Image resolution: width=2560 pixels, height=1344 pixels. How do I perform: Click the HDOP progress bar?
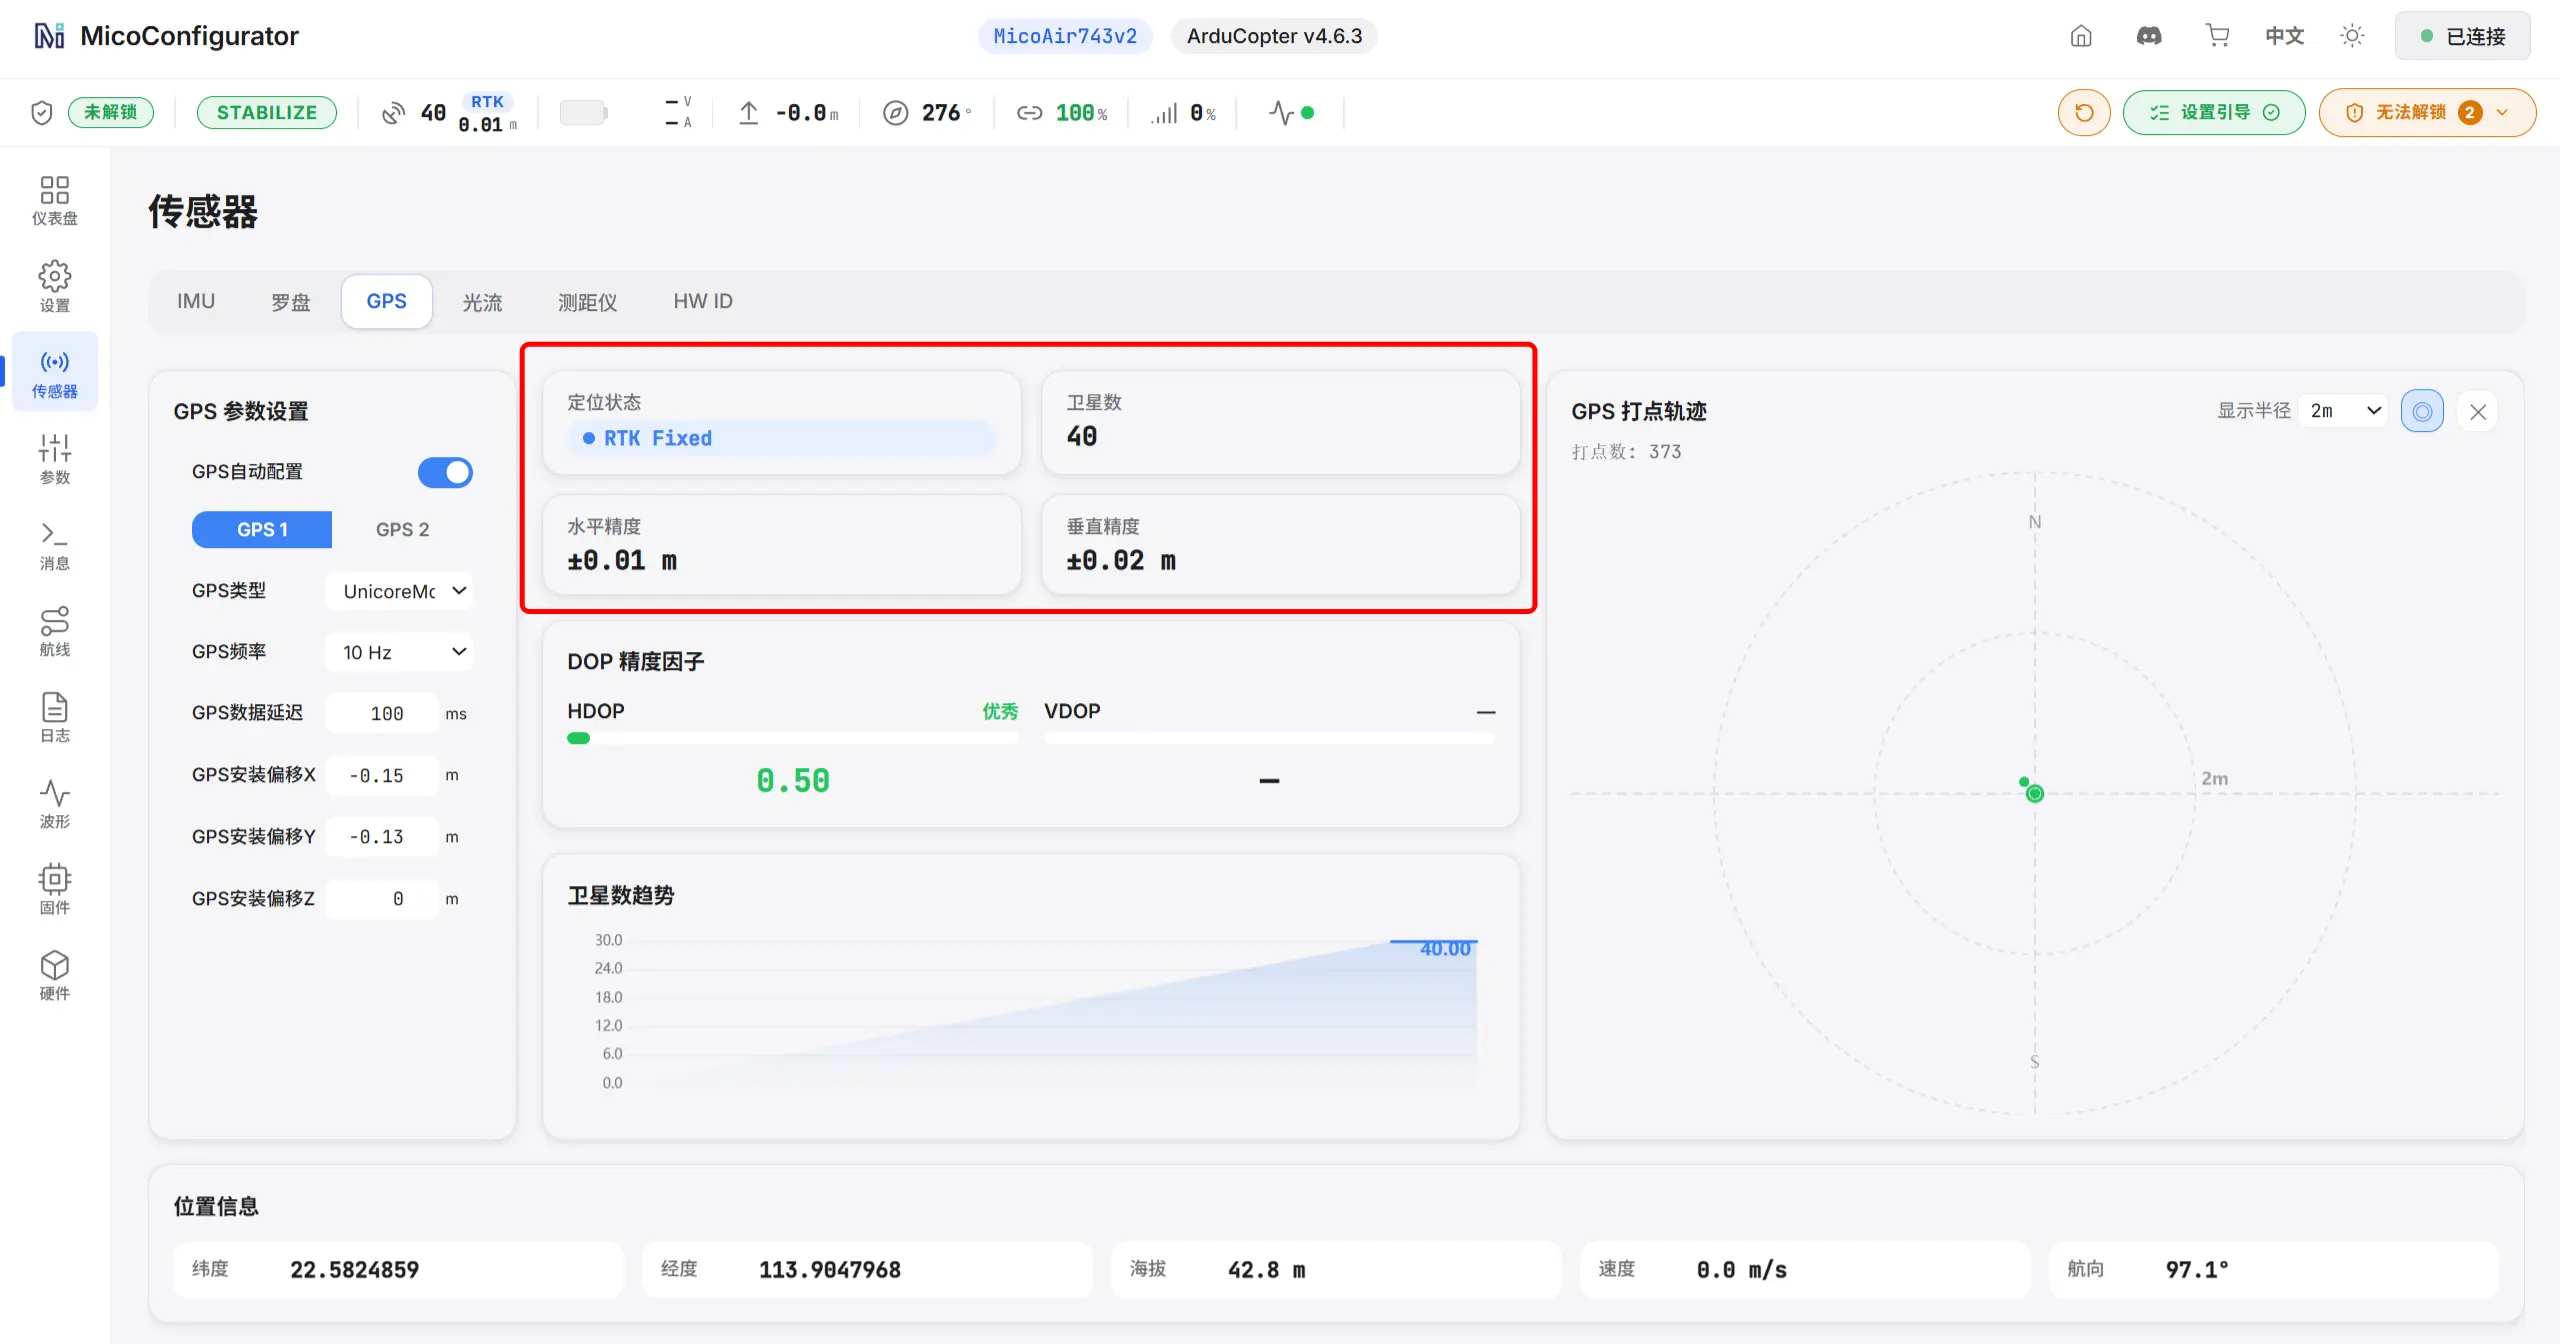(792, 738)
